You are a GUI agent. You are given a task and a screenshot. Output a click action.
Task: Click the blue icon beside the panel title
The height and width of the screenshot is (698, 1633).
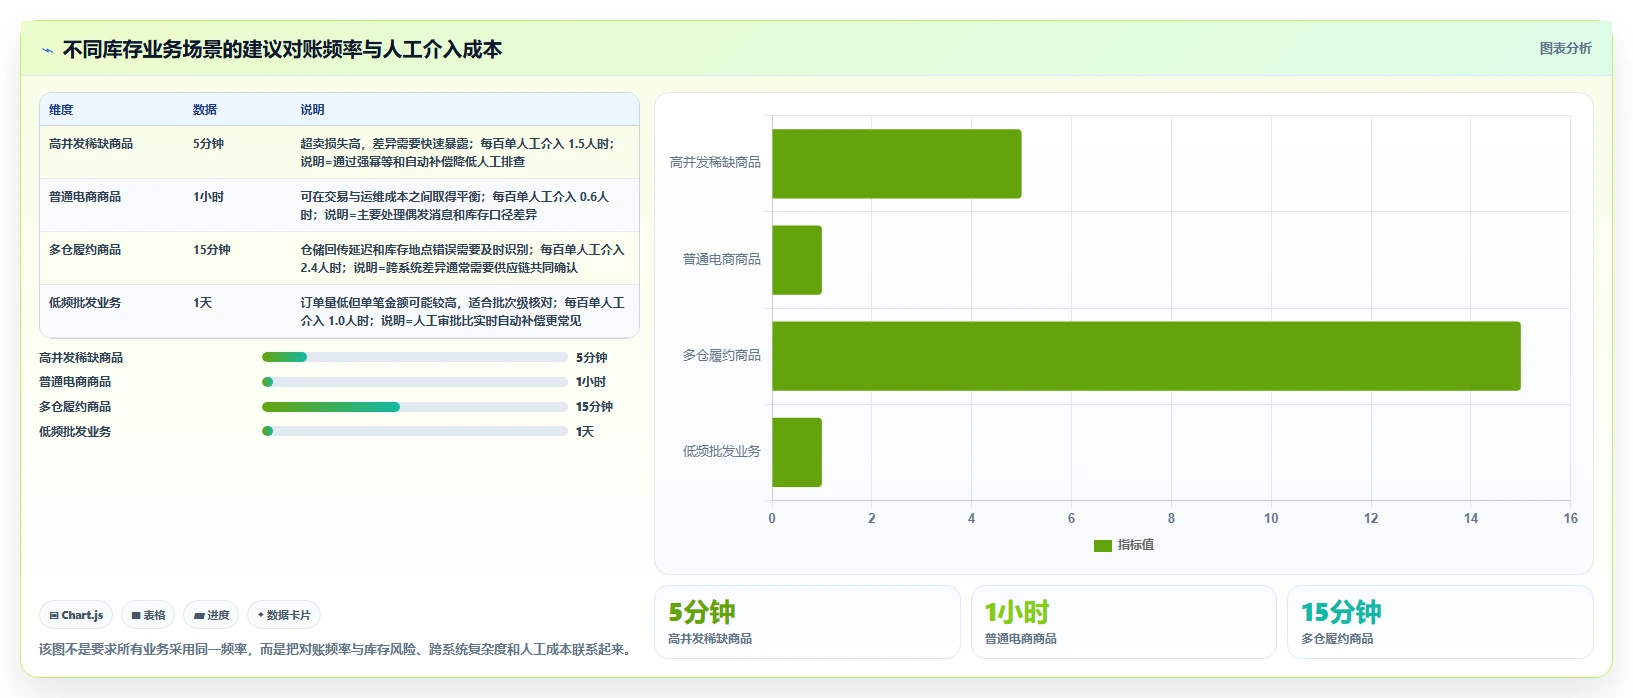(47, 50)
